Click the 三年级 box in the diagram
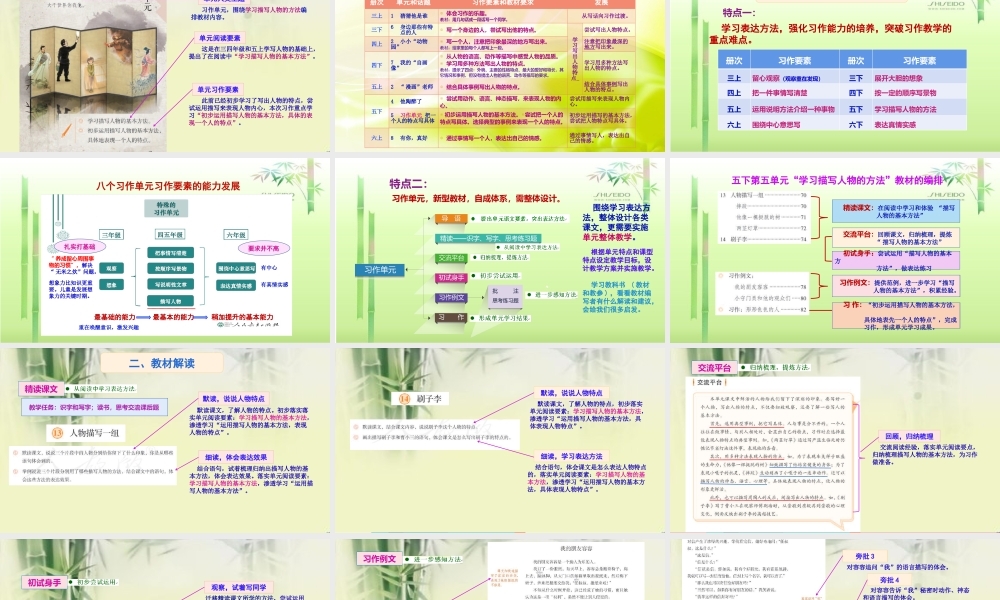The width and height of the screenshot is (1000, 600). pyautogui.click(x=111, y=235)
